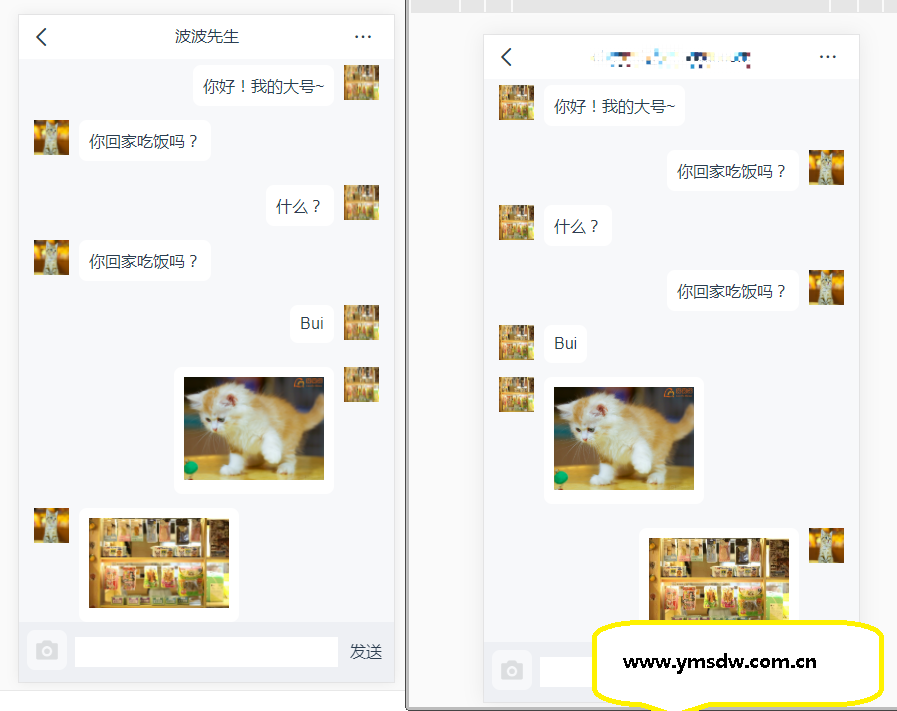The image size is (897, 711).
Task: Click the message input field in left chat
Action: click(x=205, y=651)
